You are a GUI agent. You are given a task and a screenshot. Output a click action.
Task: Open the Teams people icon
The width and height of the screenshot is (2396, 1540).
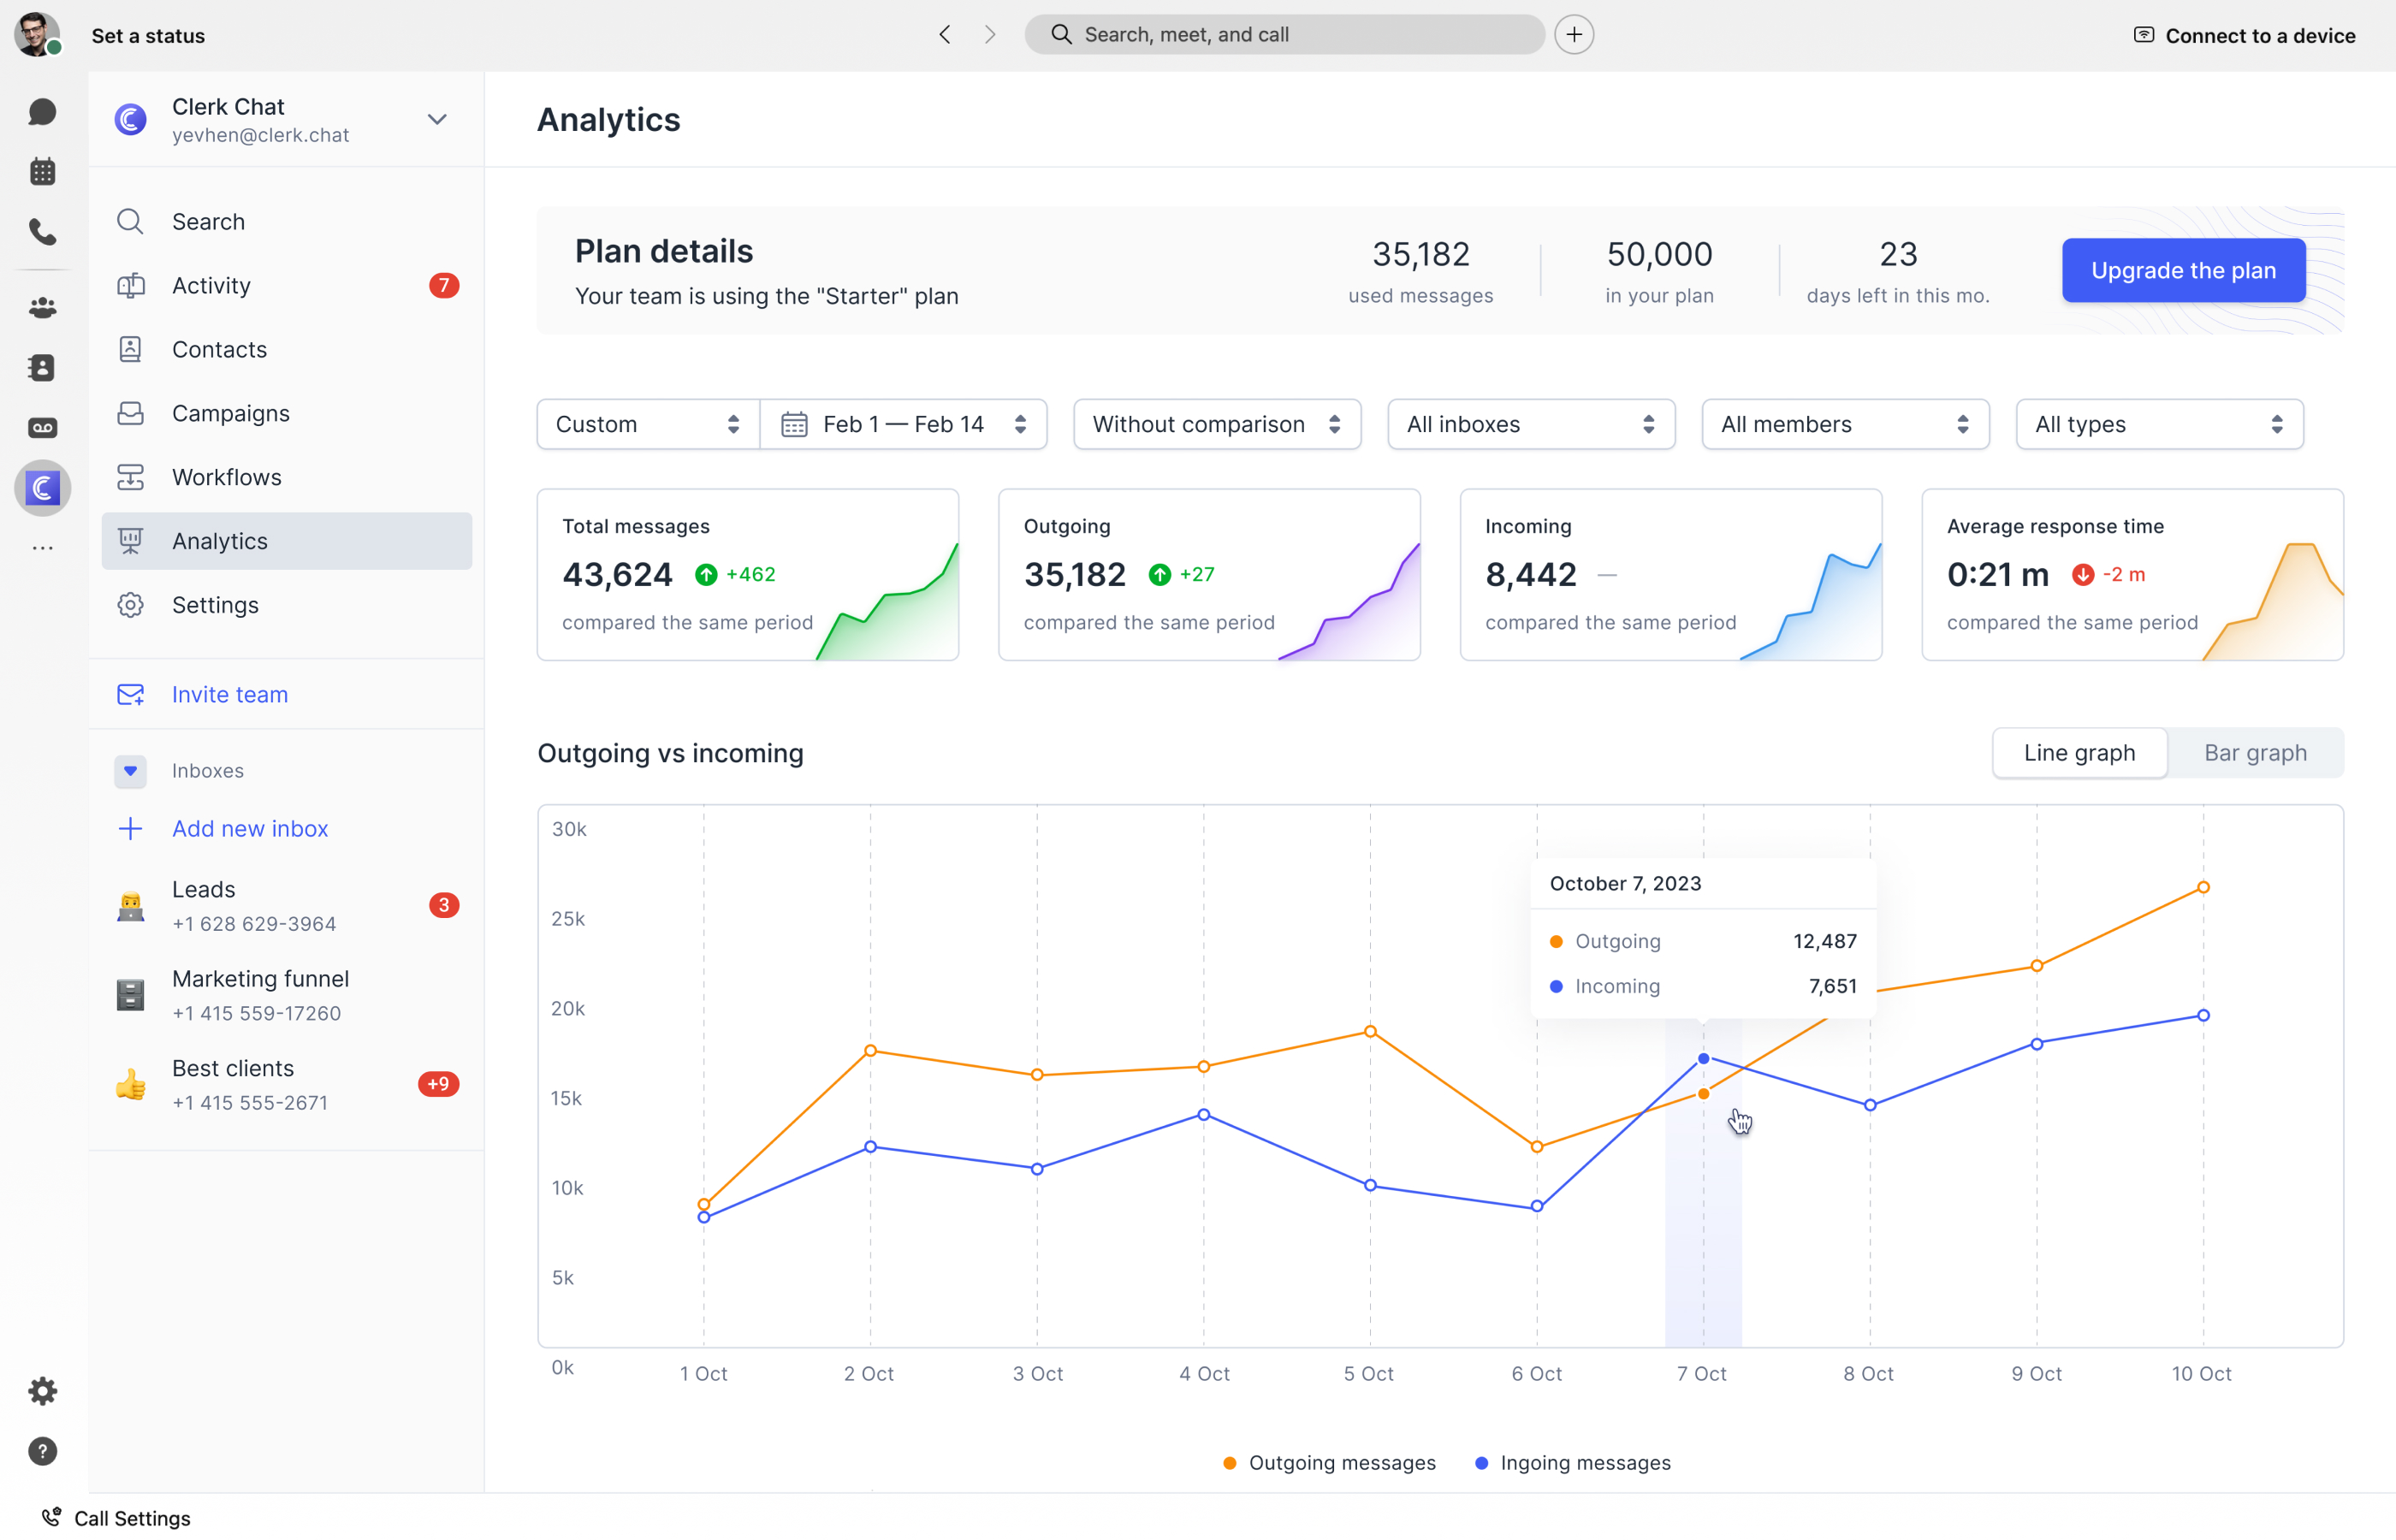tap(42, 308)
